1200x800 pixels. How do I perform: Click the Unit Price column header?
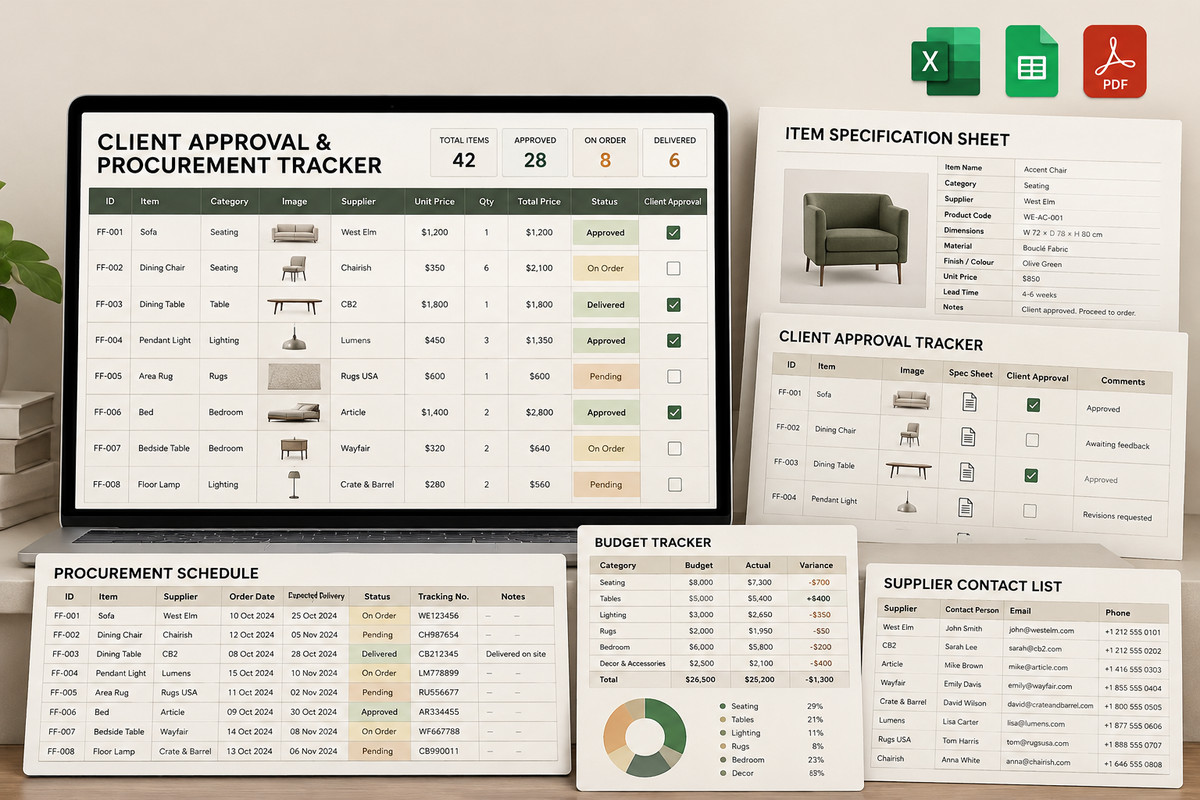click(435, 201)
